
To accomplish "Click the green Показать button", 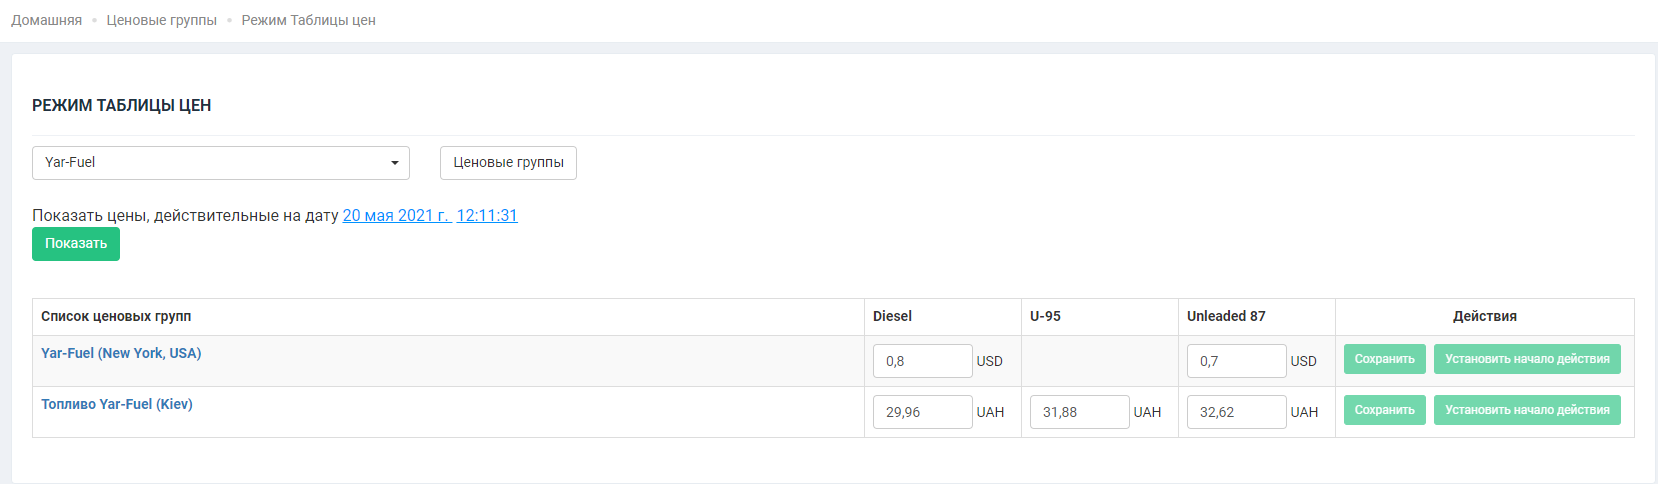I will pyautogui.click(x=76, y=244).
